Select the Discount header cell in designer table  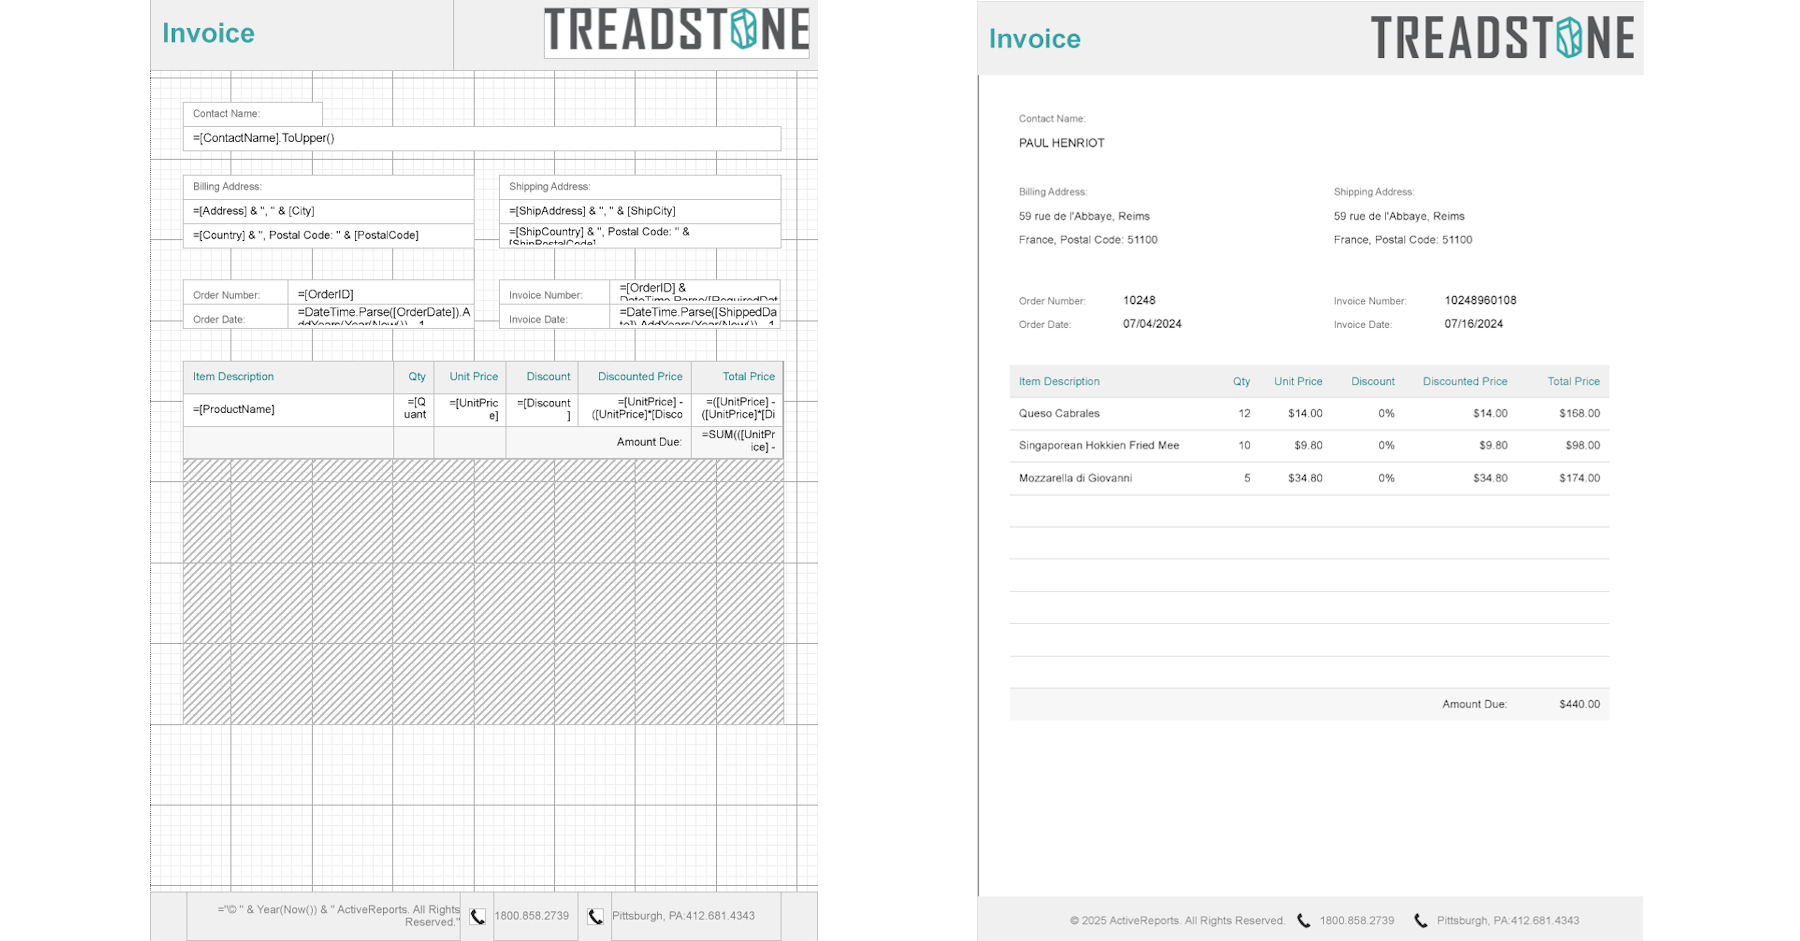coord(542,377)
